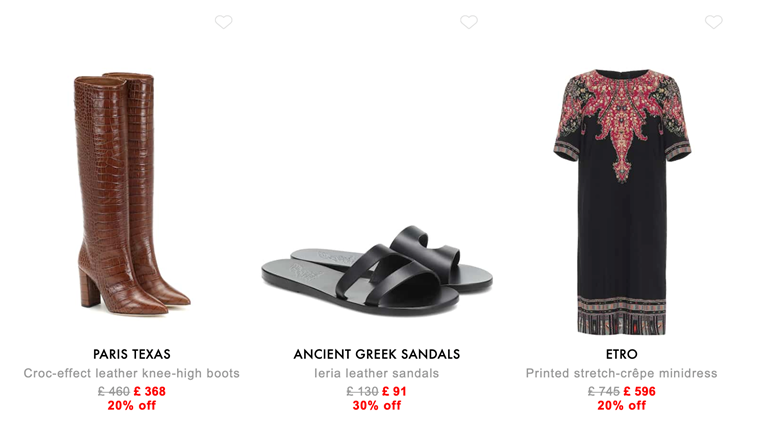The width and height of the screenshot is (760, 426).
Task: Click the ANCIENT GREEK SANDALS brand name
Action: pos(377,354)
